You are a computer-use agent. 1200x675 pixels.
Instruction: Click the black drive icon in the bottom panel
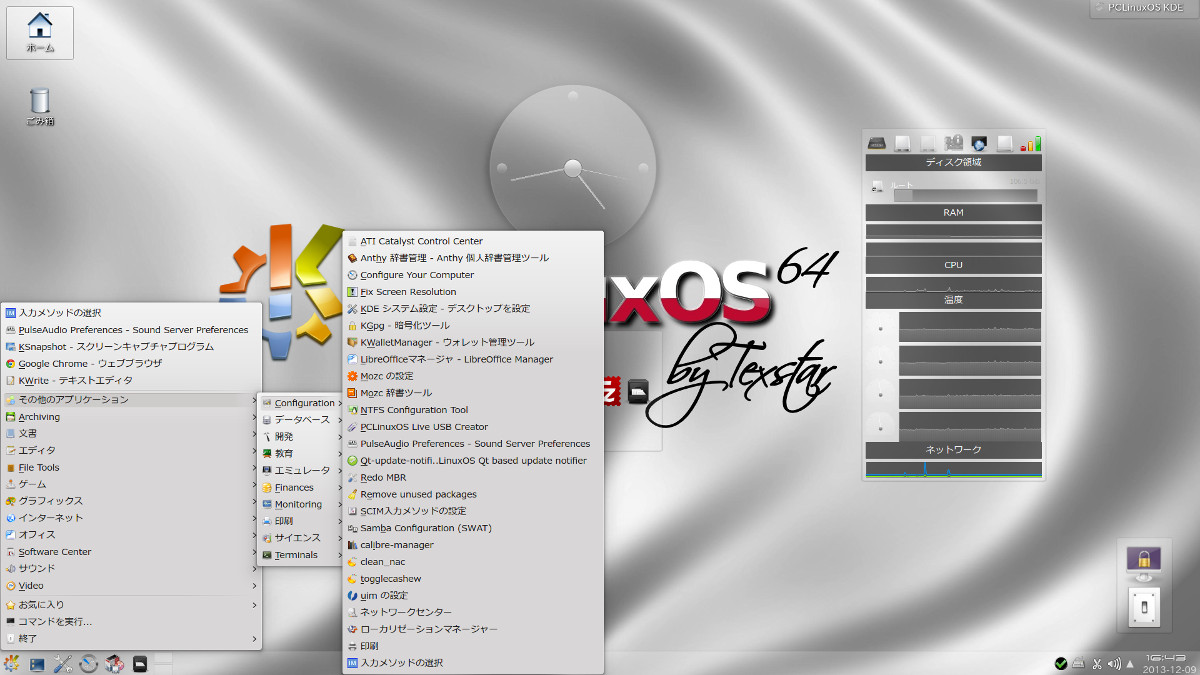140,663
